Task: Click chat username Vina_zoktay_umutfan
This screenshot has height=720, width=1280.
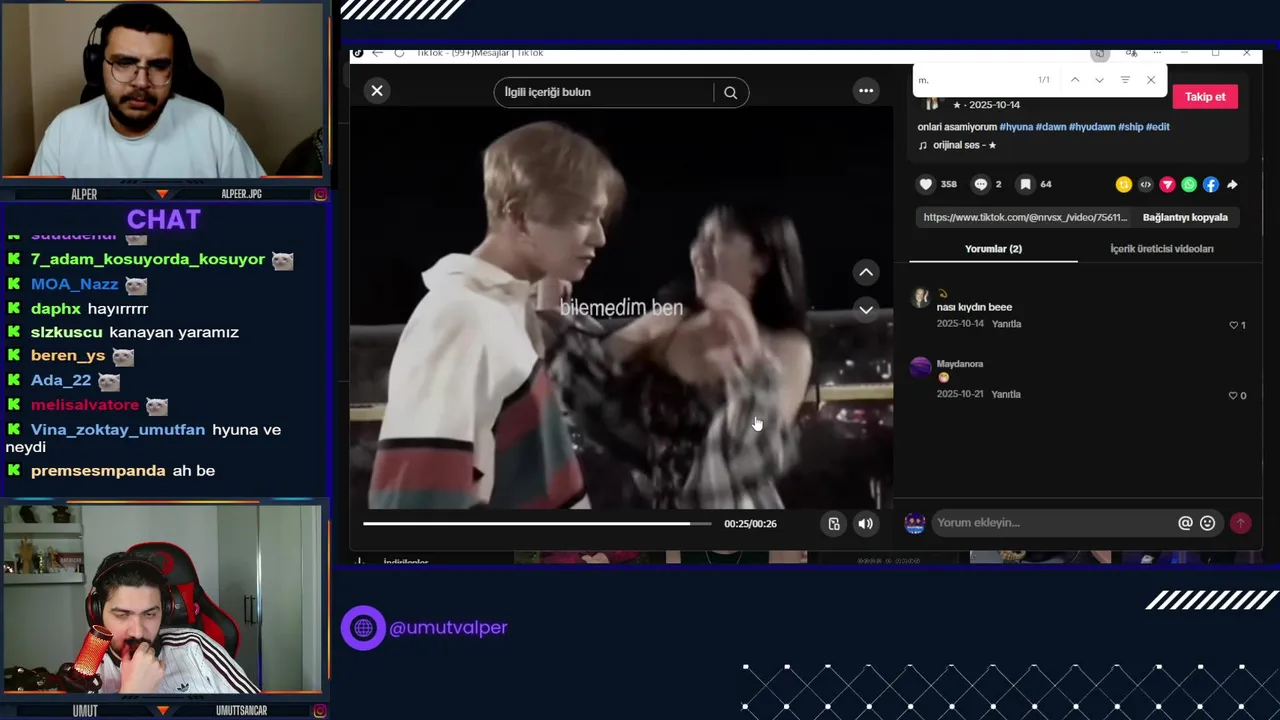Action: [118, 430]
